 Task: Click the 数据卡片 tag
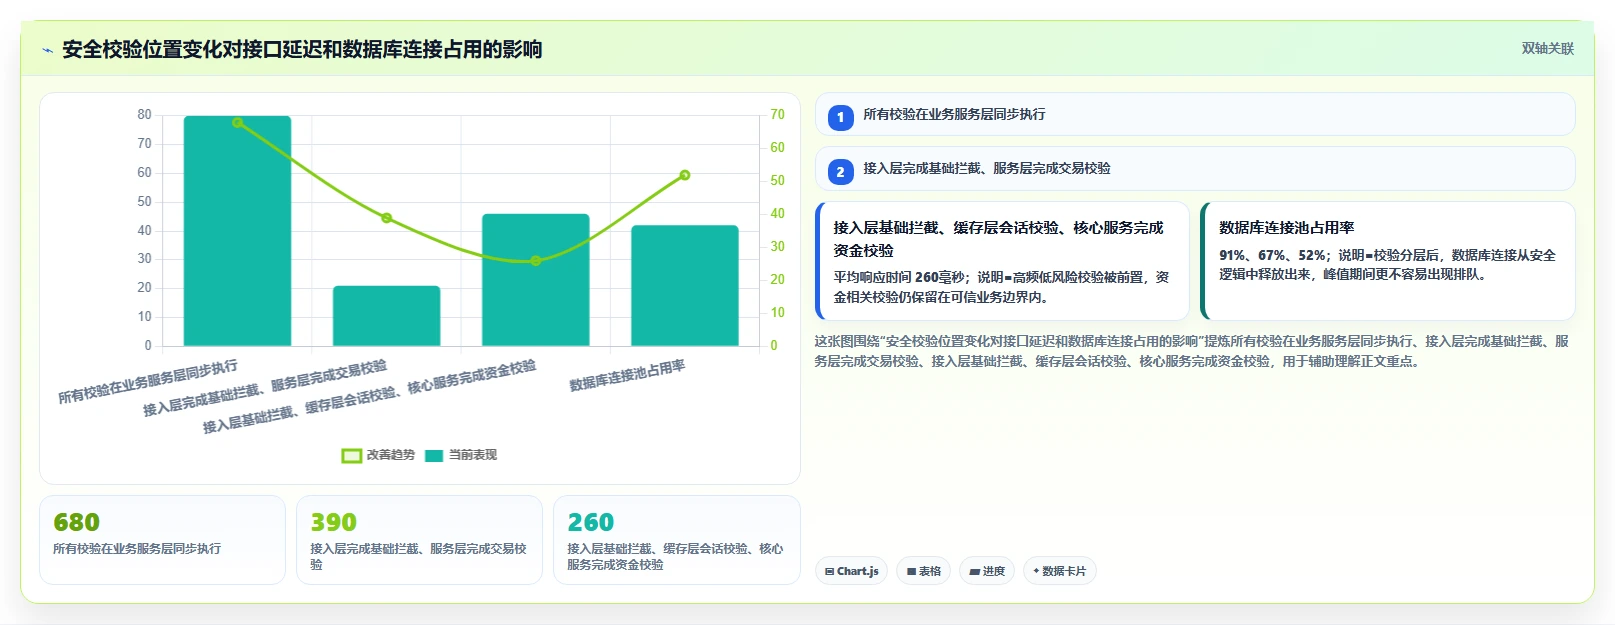pos(1059,571)
